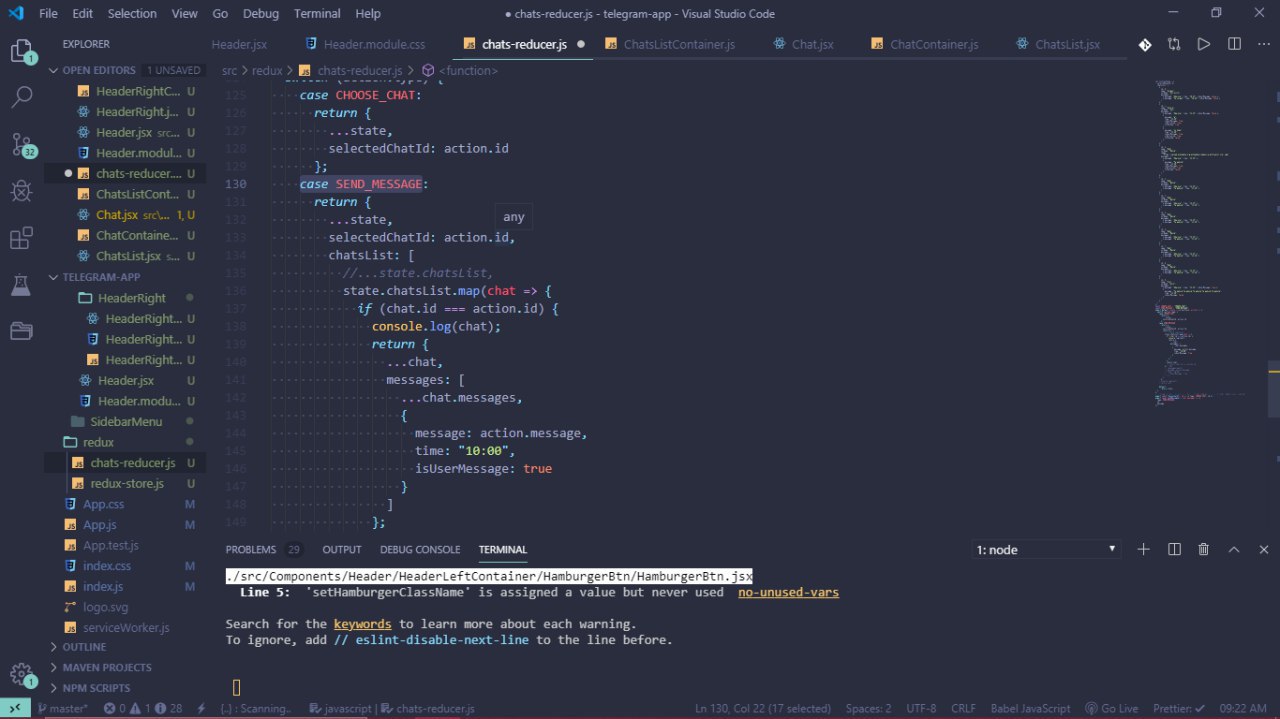This screenshot has width=1280, height=719.
Task: Toggle Go Live server in status bar
Action: click(x=1112, y=708)
